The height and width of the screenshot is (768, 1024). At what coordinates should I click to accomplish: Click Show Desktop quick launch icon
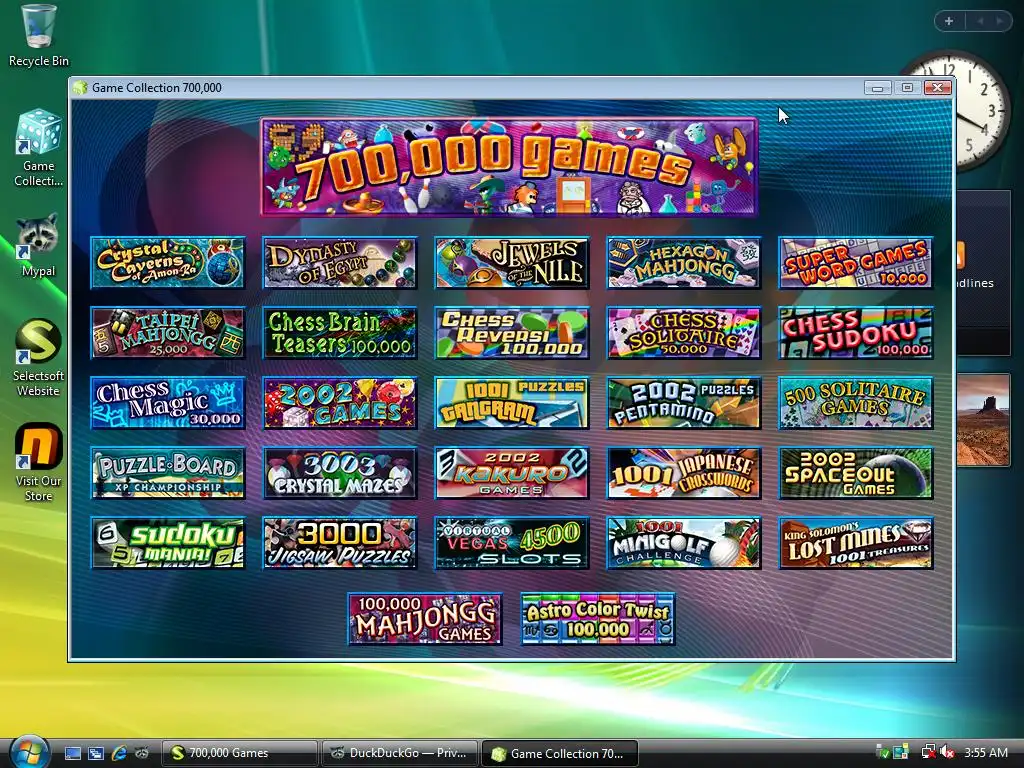click(x=72, y=753)
